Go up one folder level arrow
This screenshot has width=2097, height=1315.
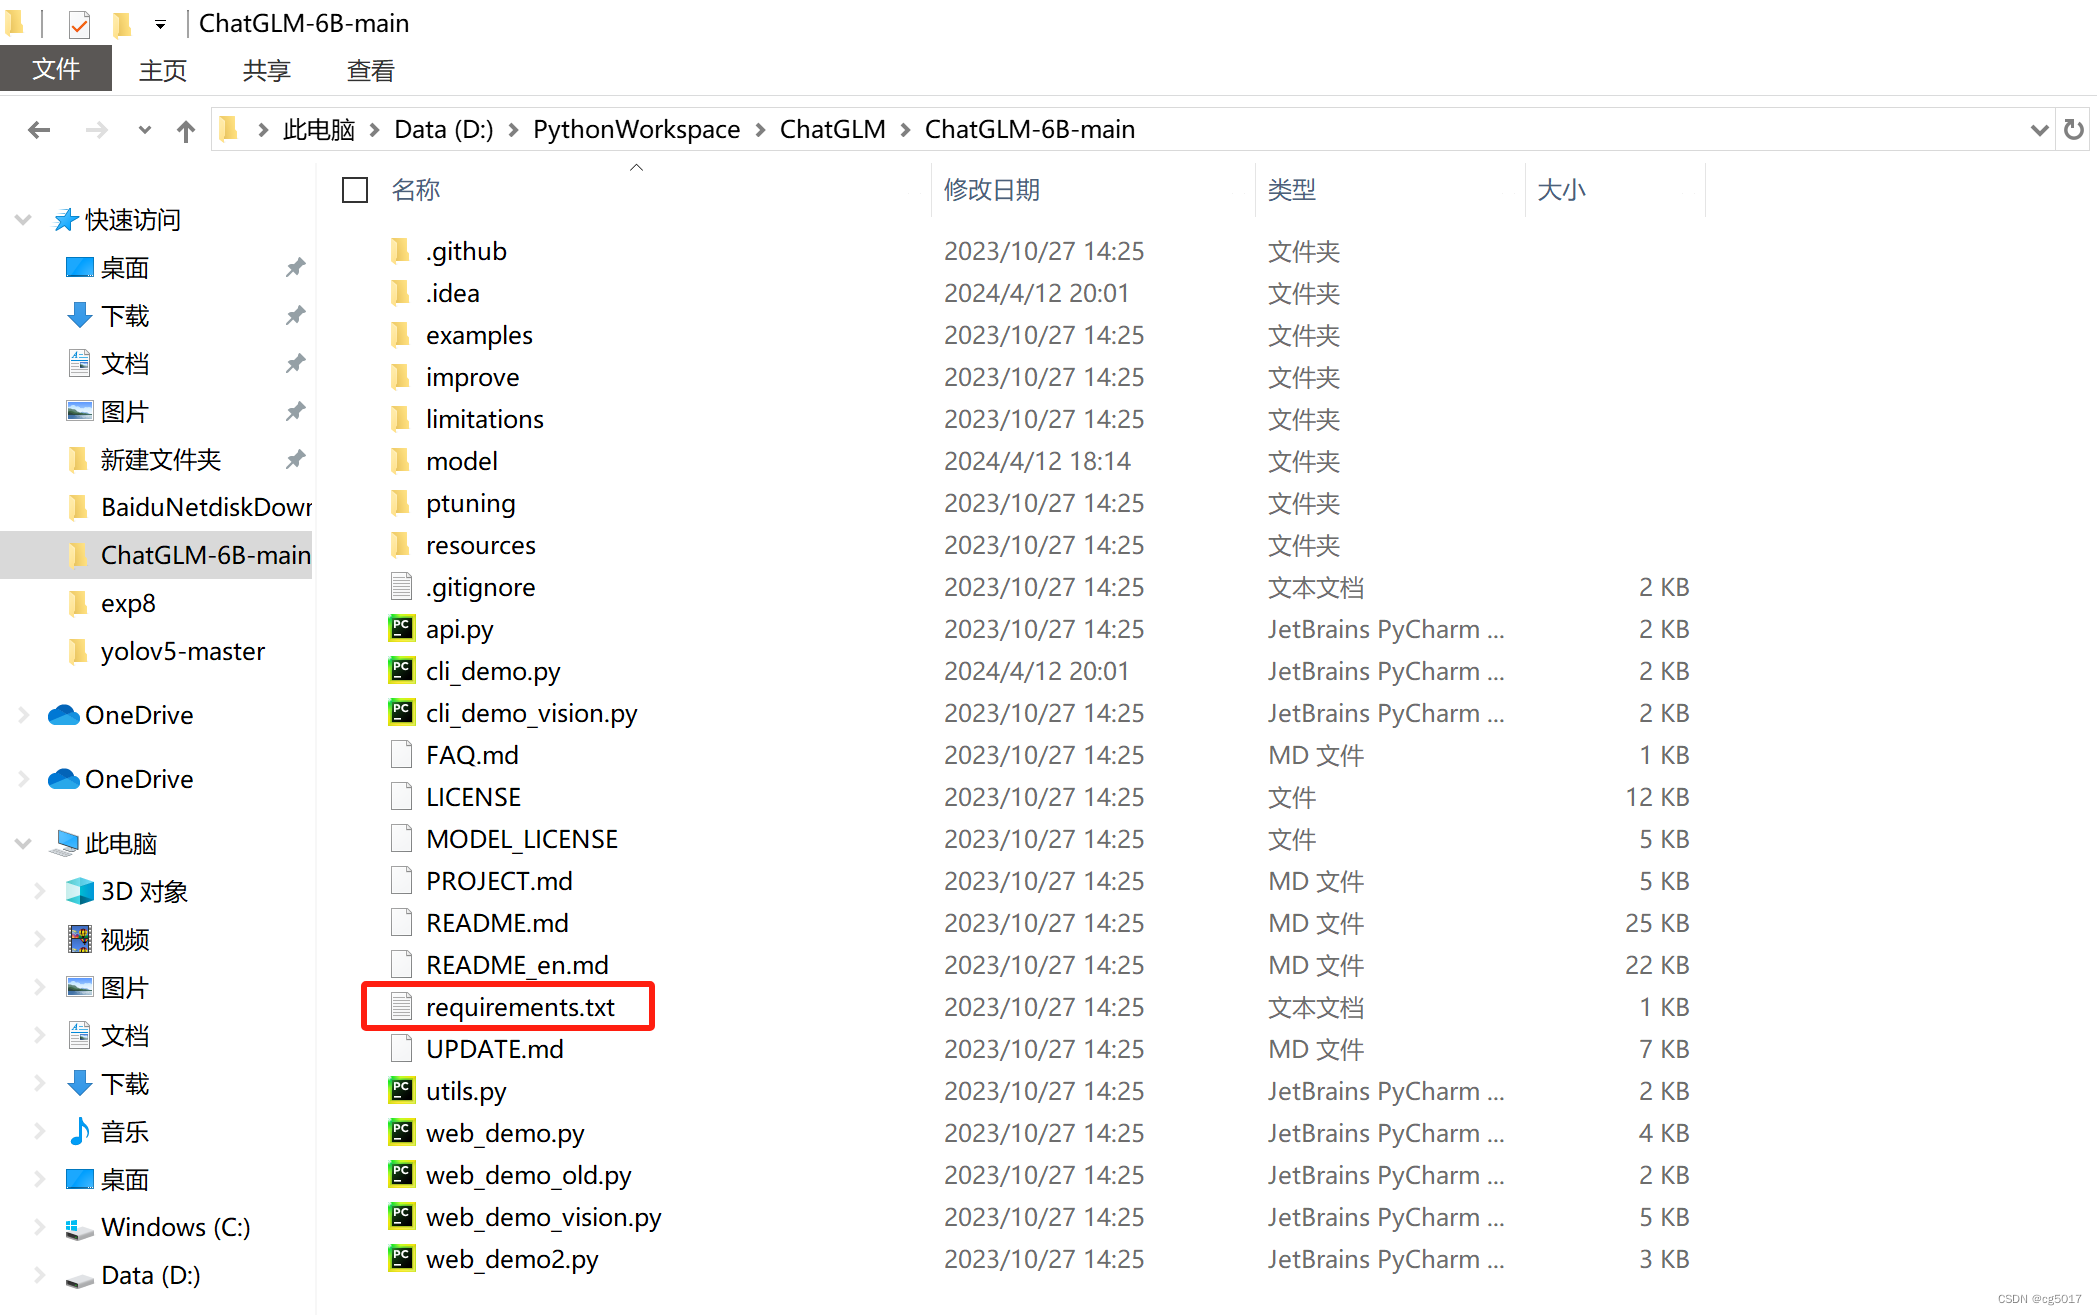186,131
